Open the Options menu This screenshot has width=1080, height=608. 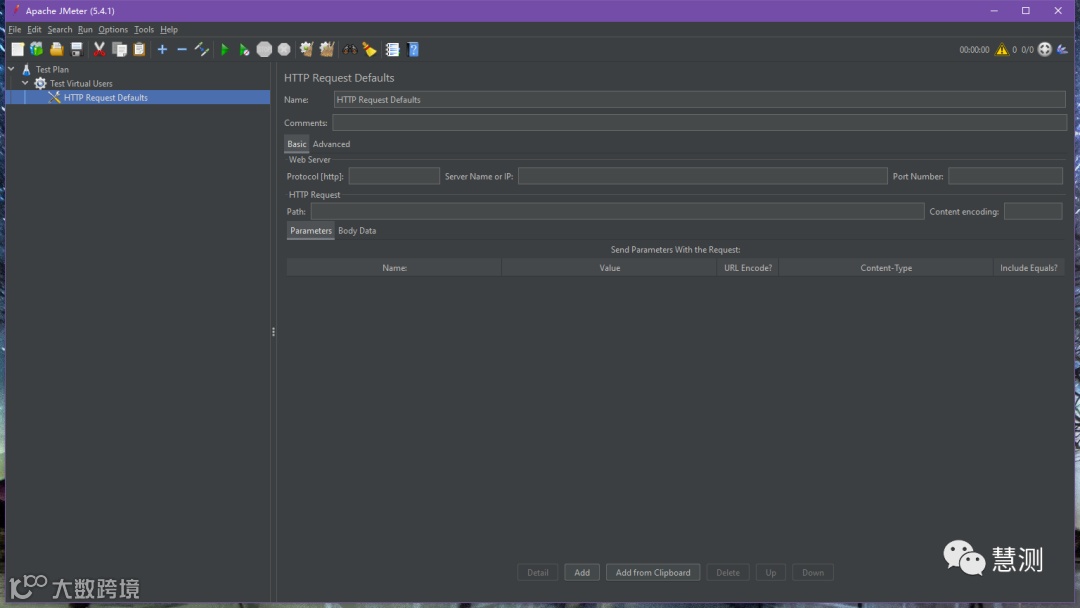pos(113,30)
